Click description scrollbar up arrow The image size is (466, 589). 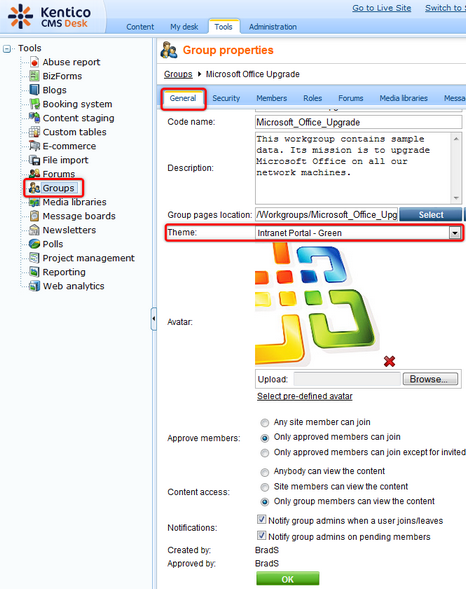tap(456, 139)
